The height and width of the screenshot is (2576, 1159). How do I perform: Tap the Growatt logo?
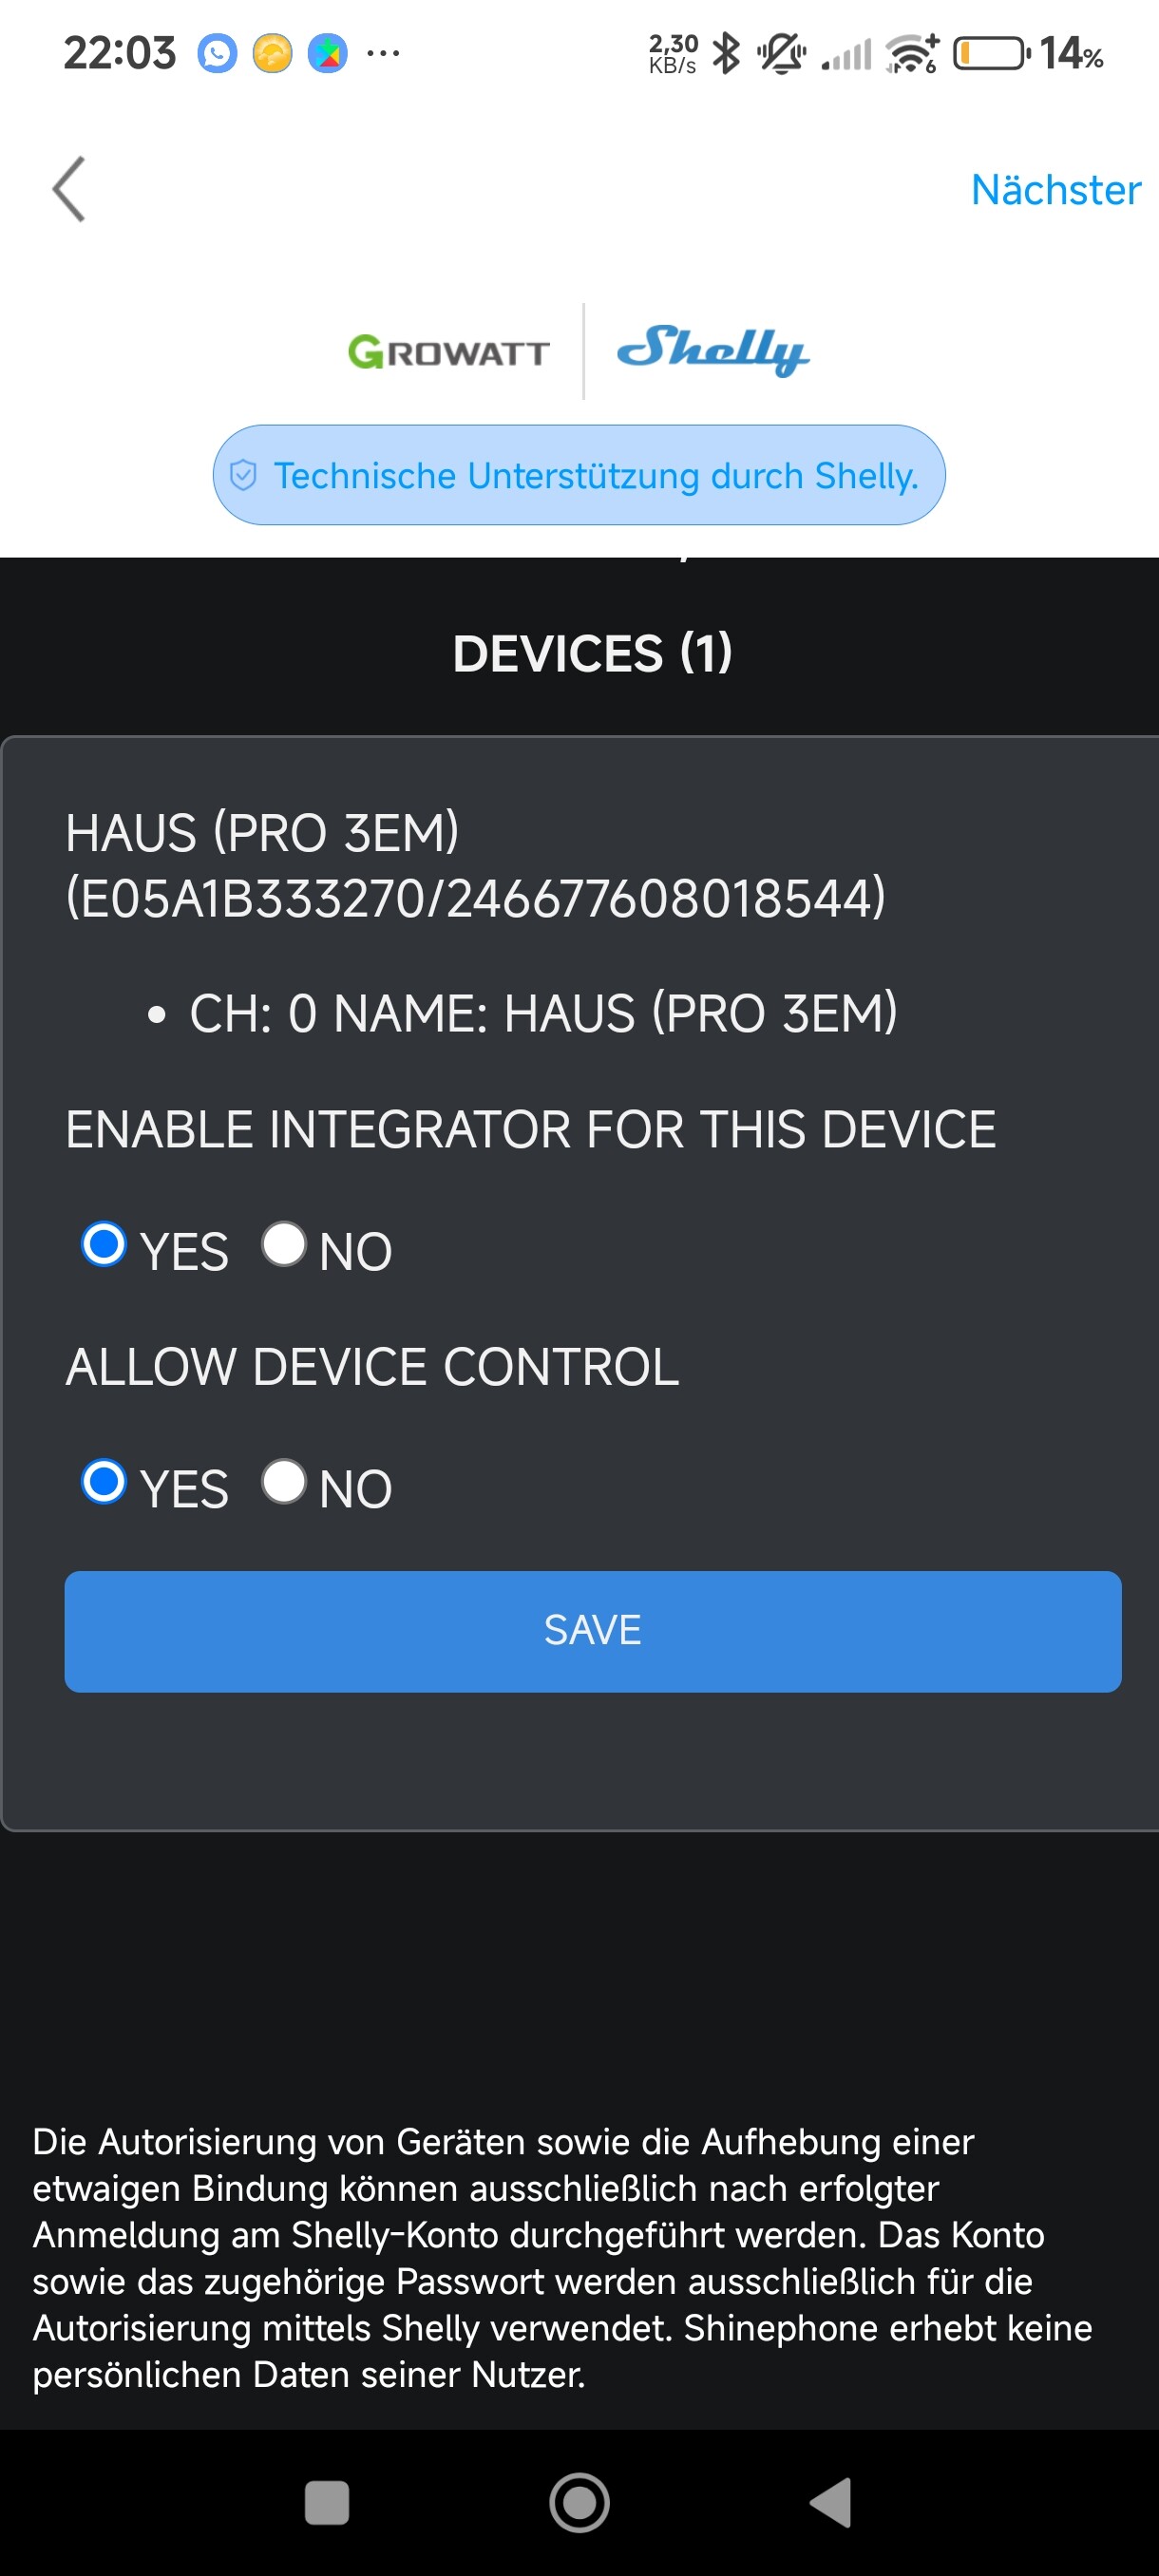click(x=448, y=352)
